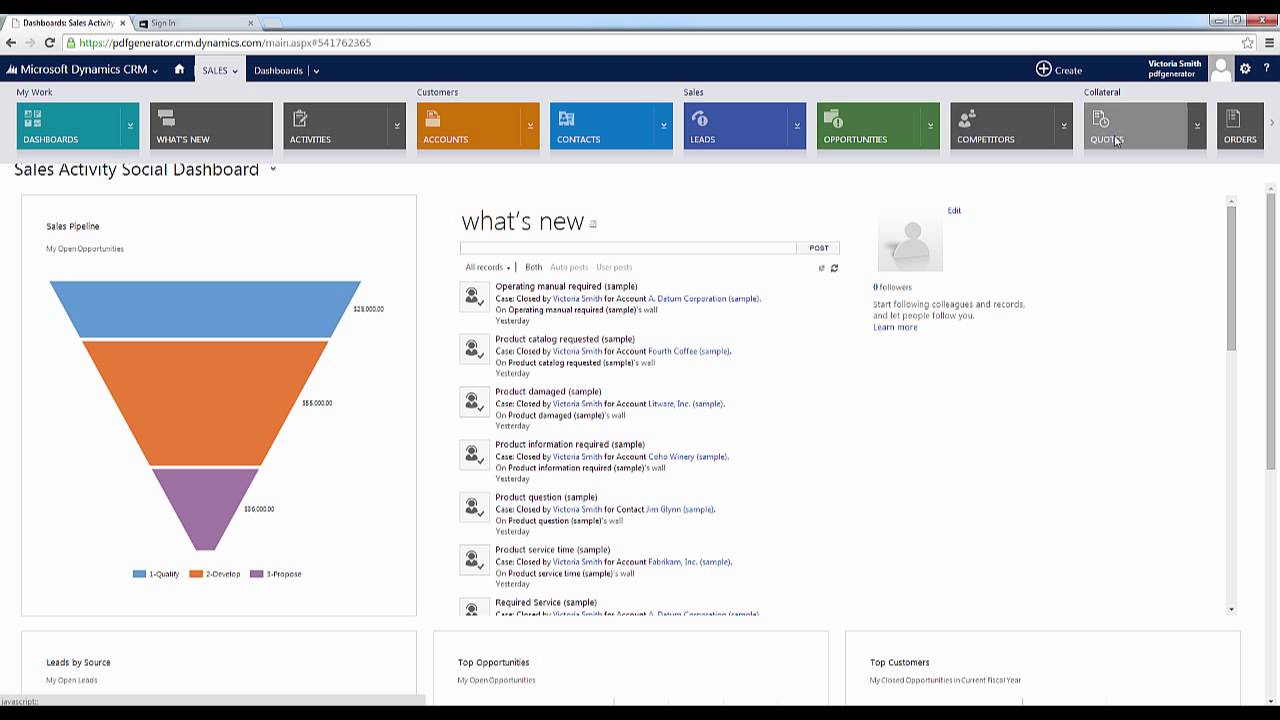The image size is (1280, 720).
Task: Click the case icon for Product damaged
Action: [474, 402]
